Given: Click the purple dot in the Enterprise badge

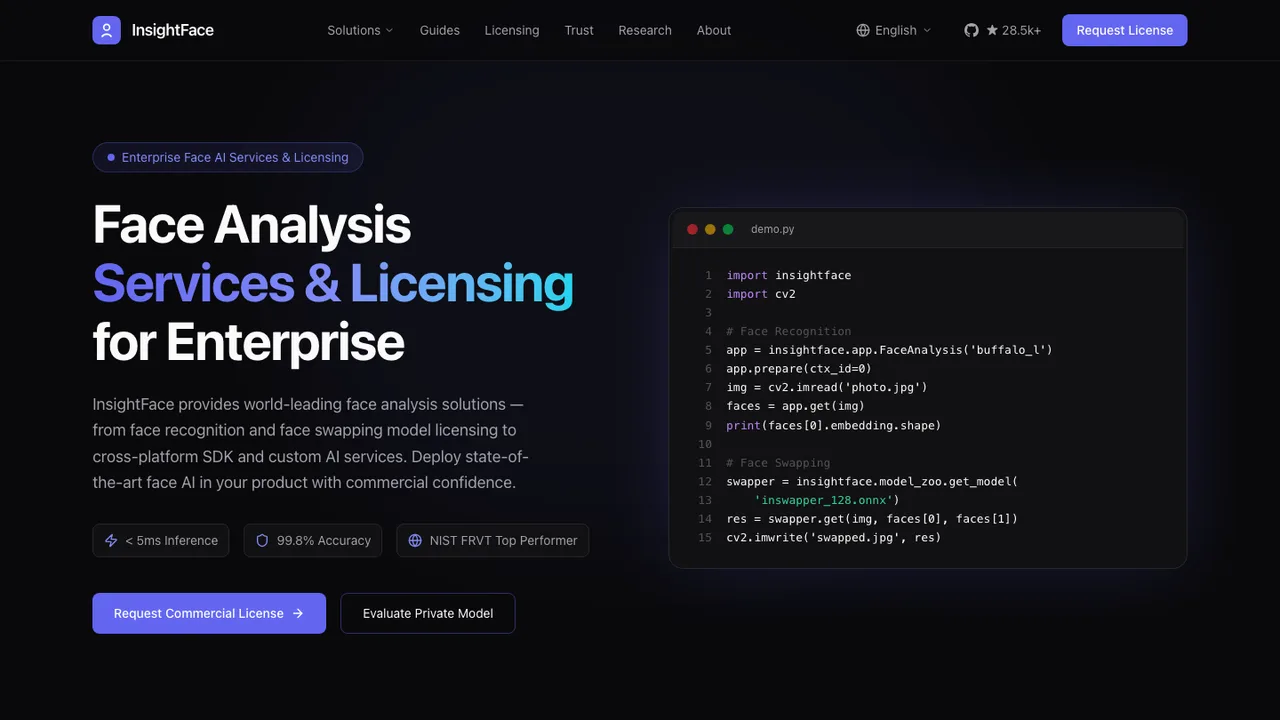Looking at the screenshot, I should pos(111,157).
